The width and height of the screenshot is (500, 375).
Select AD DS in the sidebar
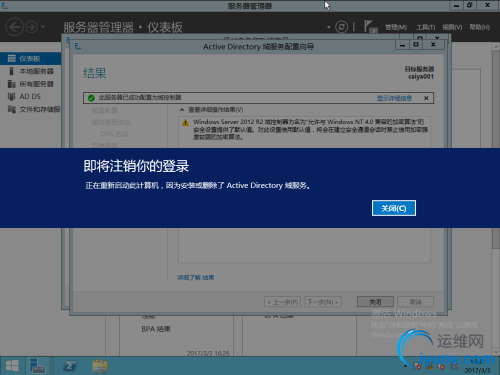tap(30, 96)
